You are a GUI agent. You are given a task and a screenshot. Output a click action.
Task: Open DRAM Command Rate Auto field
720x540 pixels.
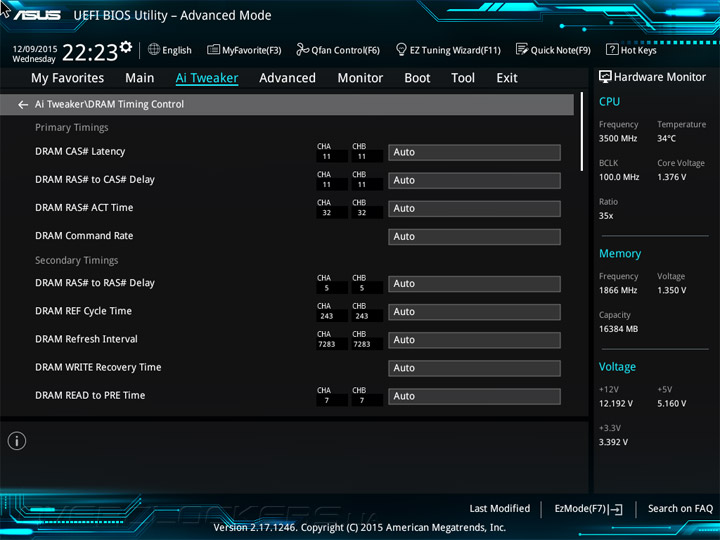pos(474,236)
